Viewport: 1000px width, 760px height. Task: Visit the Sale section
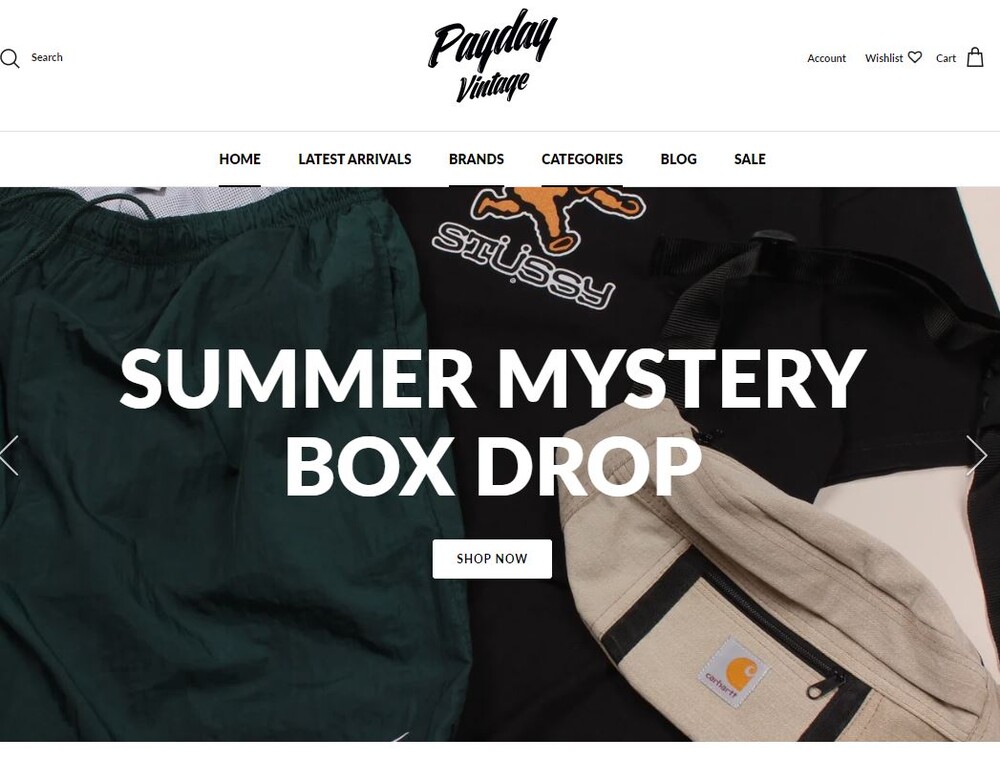tap(750, 159)
